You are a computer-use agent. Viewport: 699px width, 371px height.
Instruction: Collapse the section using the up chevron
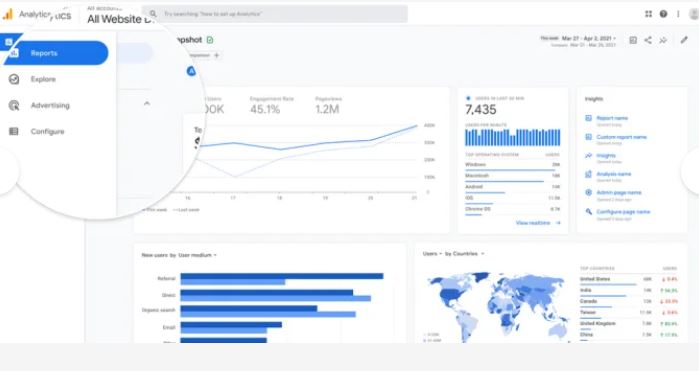(147, 103)
